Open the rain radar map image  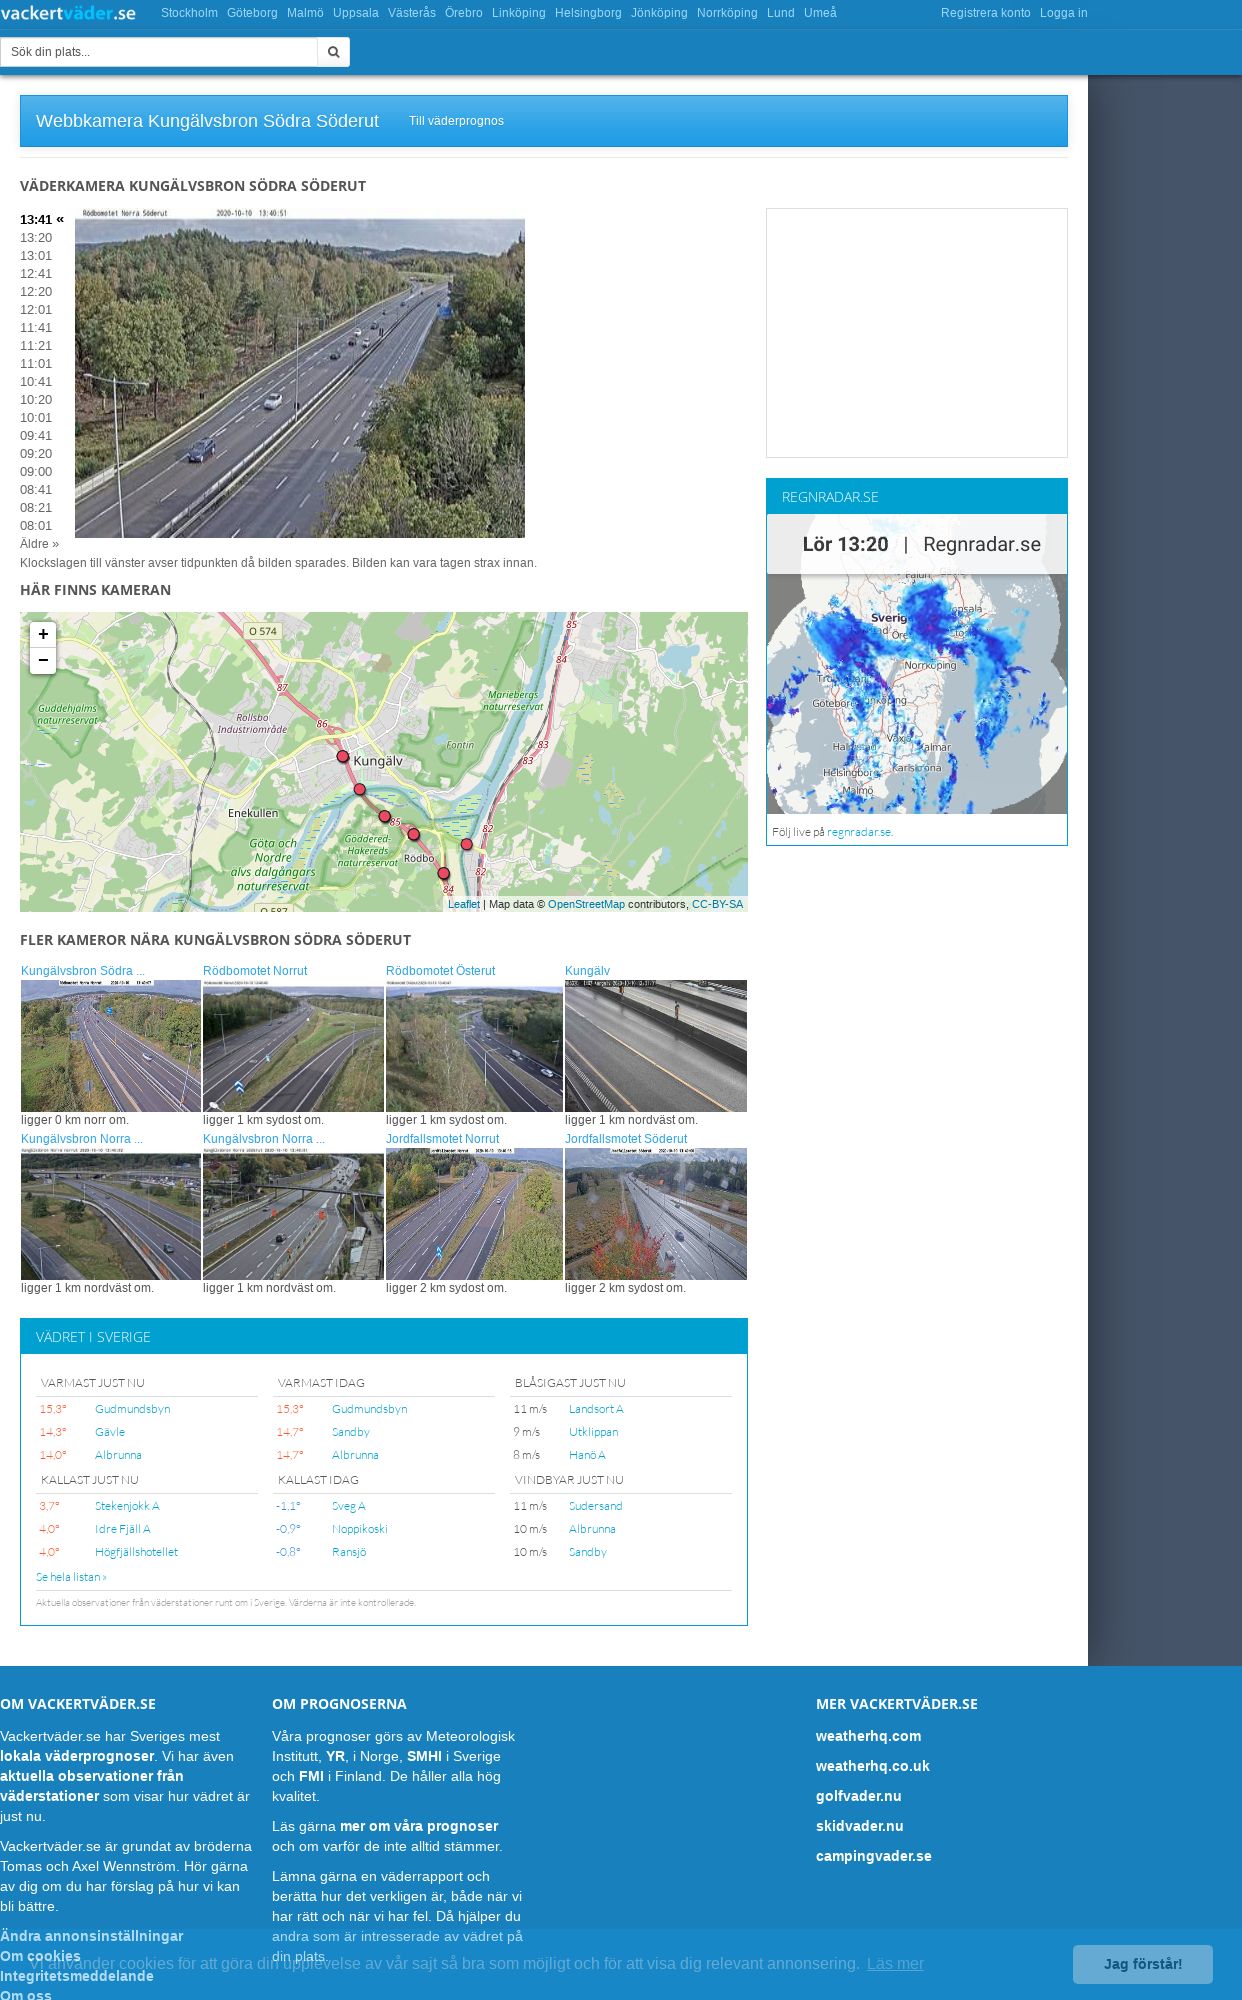coord(917,664)
